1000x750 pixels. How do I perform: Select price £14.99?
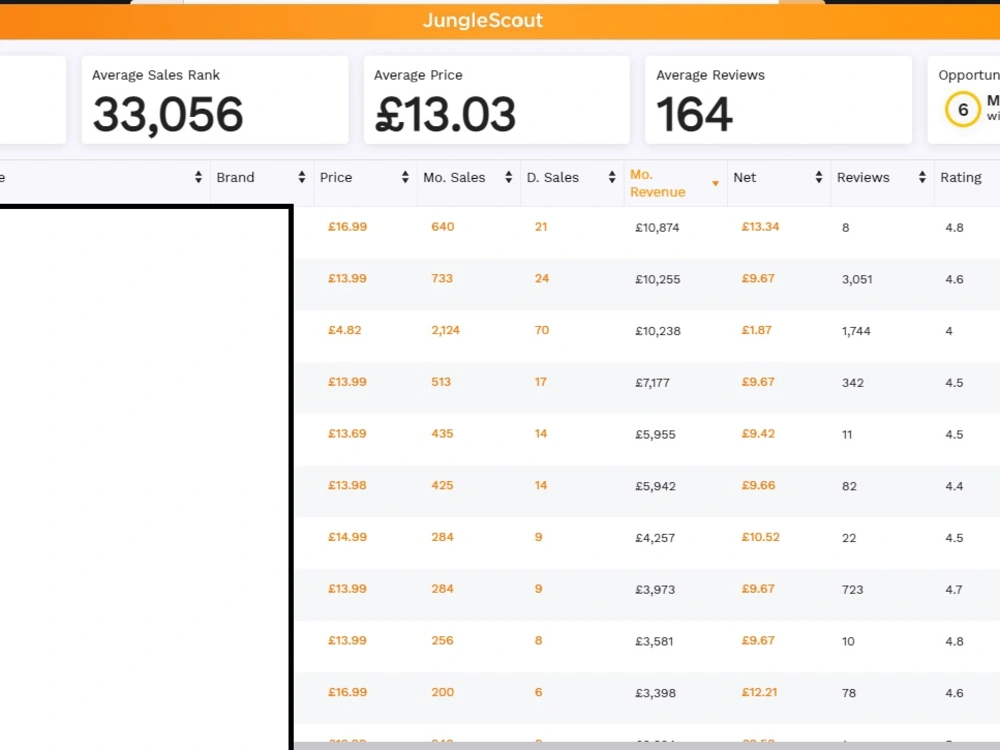point(348,536)
